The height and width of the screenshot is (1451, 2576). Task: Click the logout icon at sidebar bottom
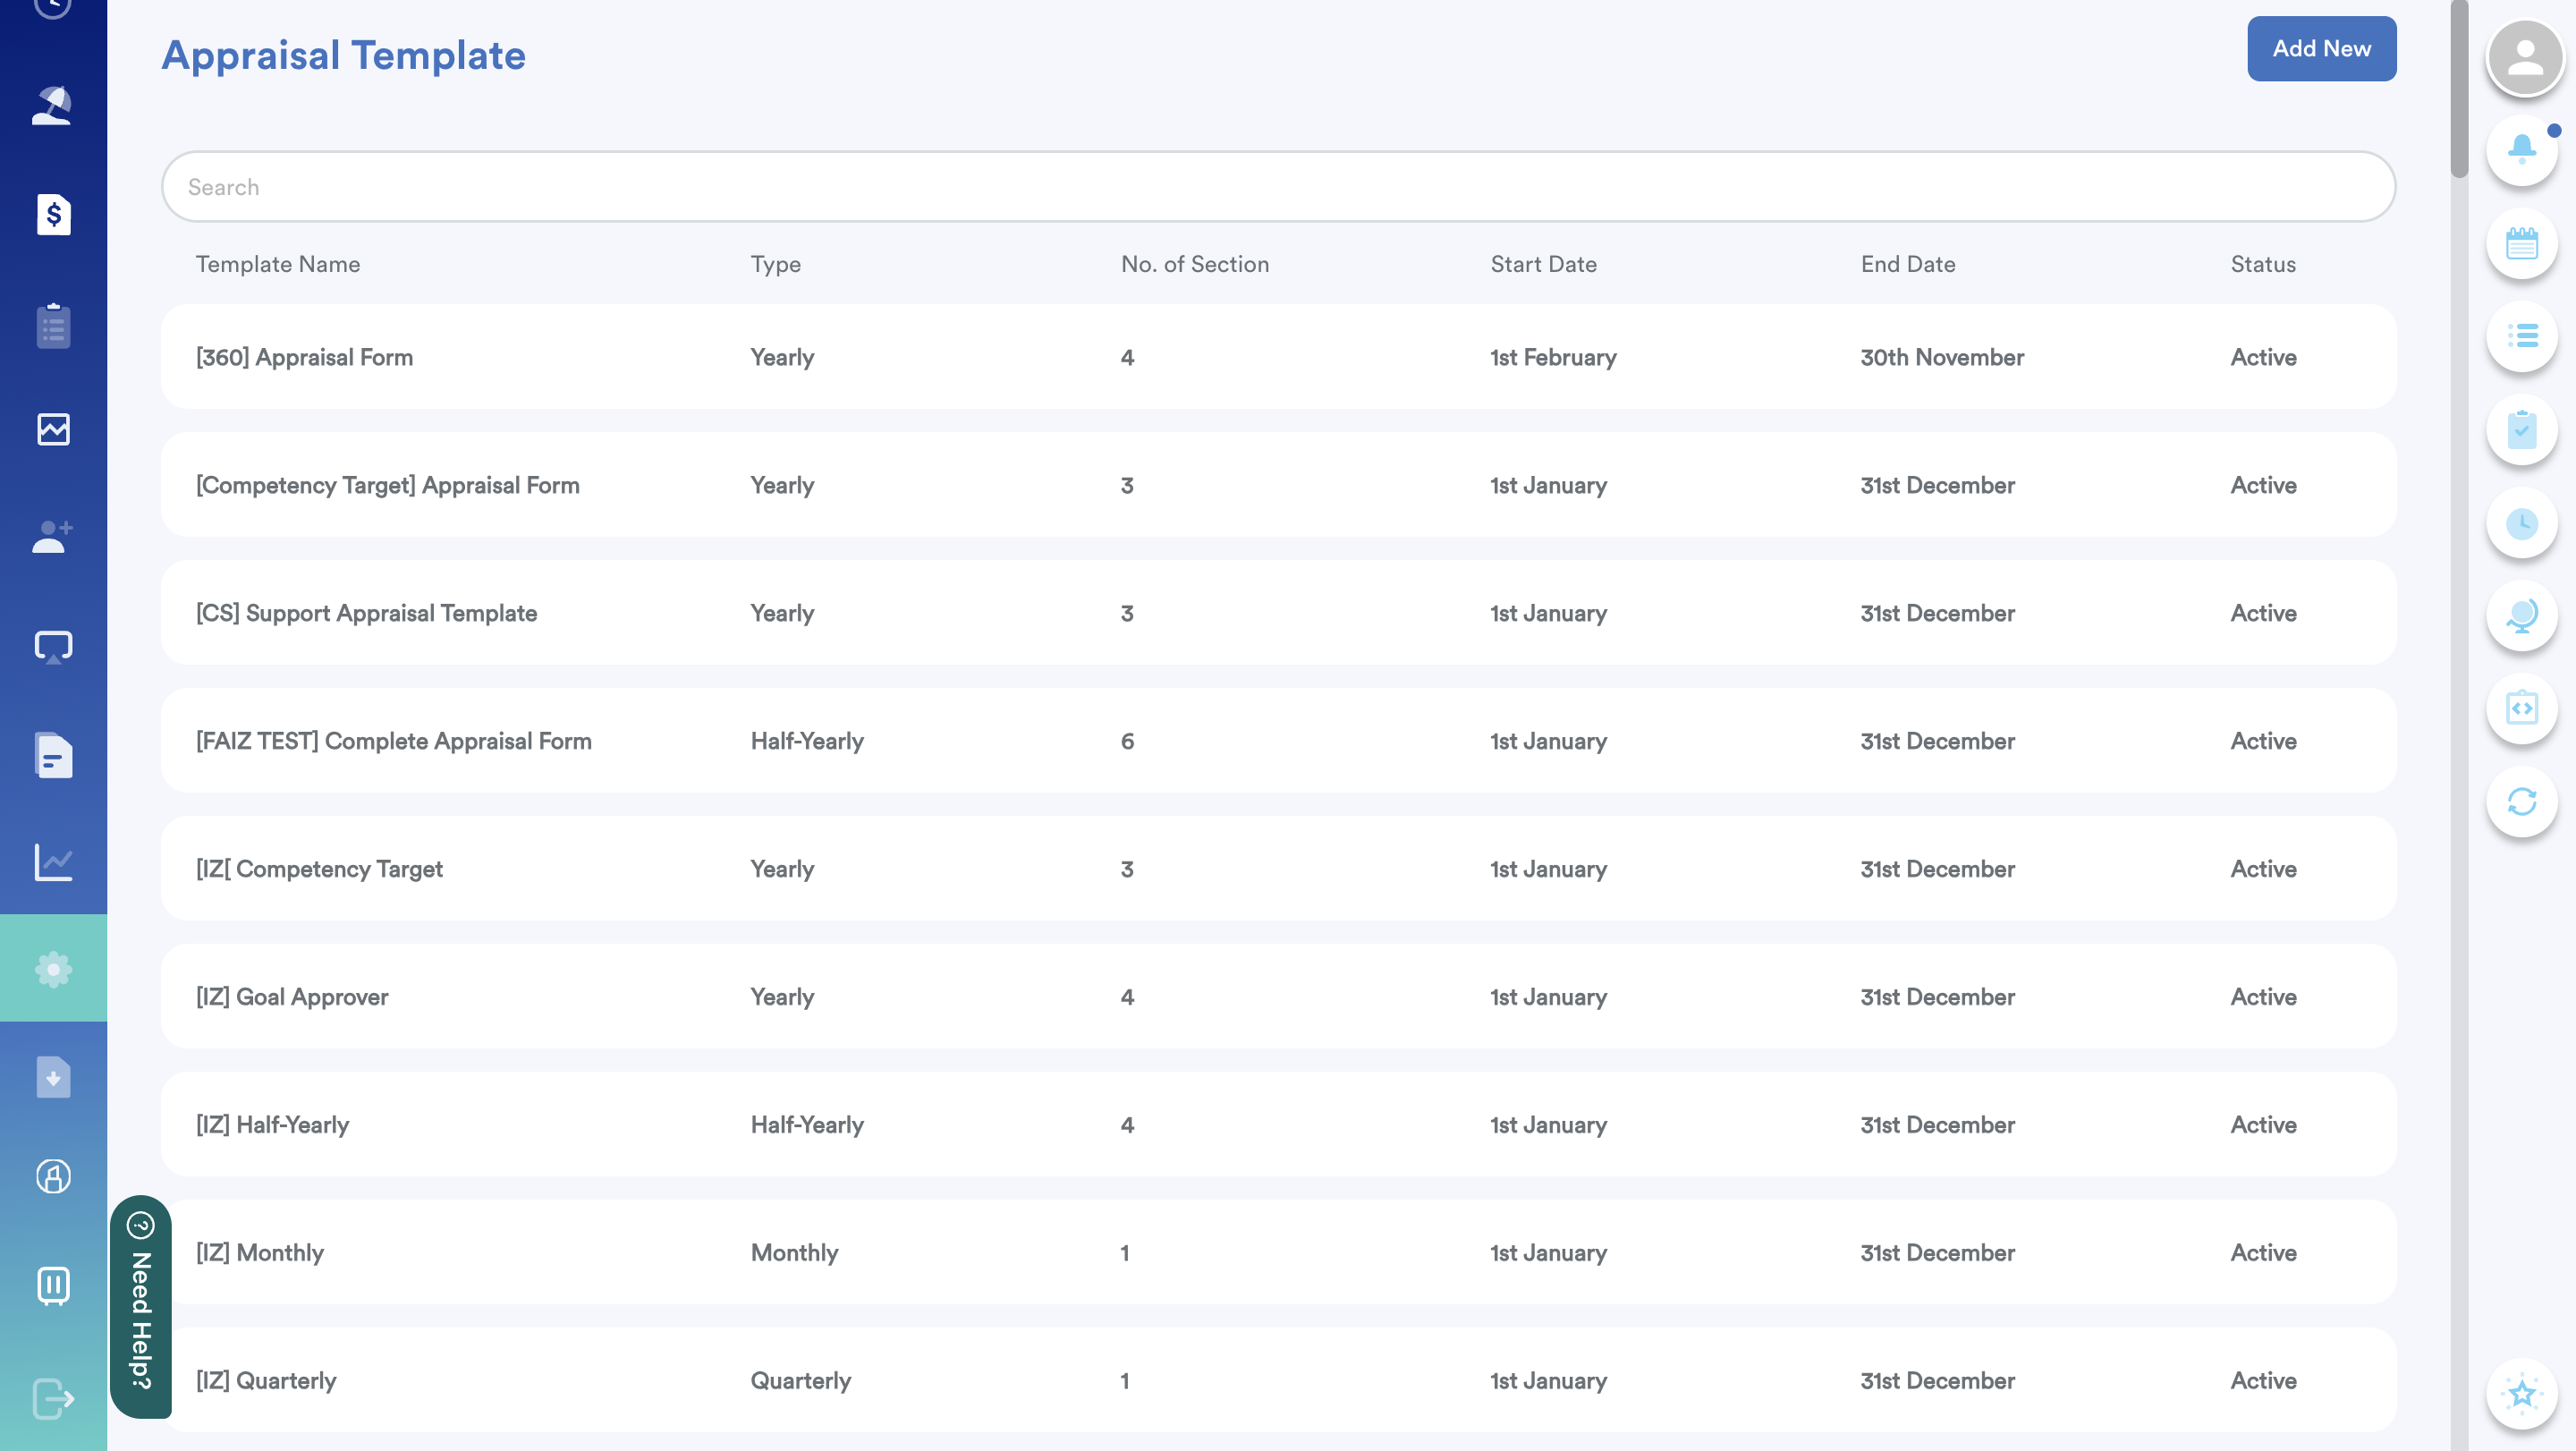coord(53,1397)
